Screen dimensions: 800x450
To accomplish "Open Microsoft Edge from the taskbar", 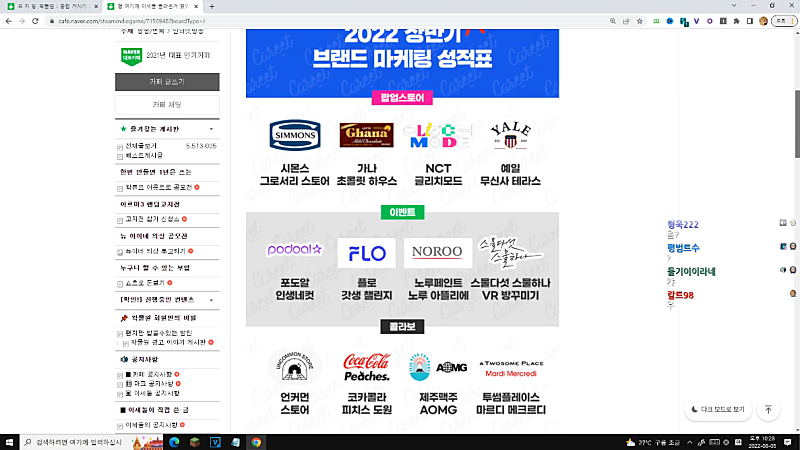I will [x=174, y=442].
